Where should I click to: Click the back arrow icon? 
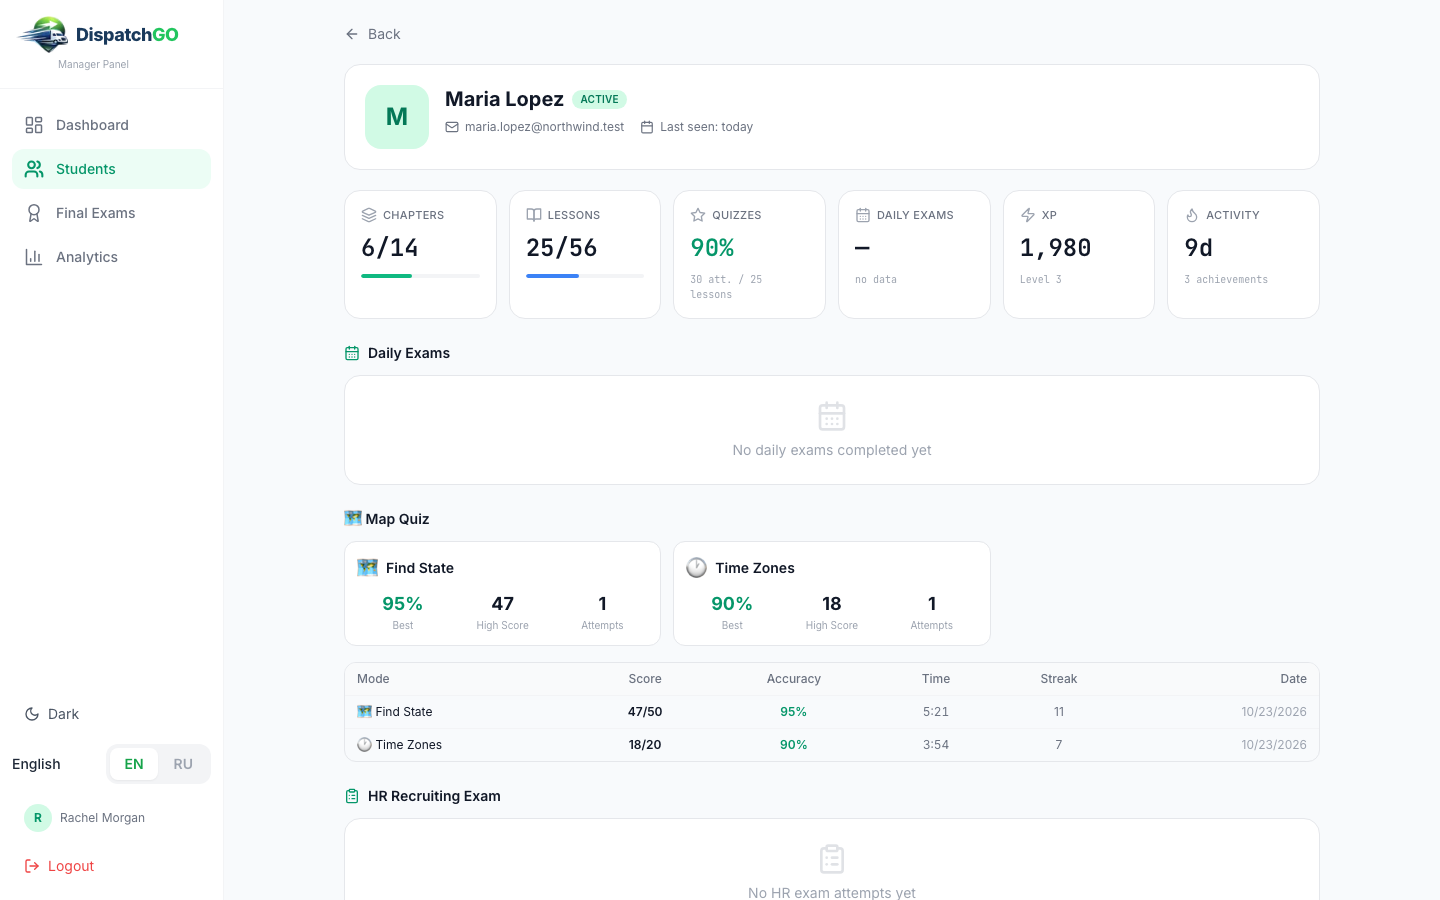coord(352,34)
